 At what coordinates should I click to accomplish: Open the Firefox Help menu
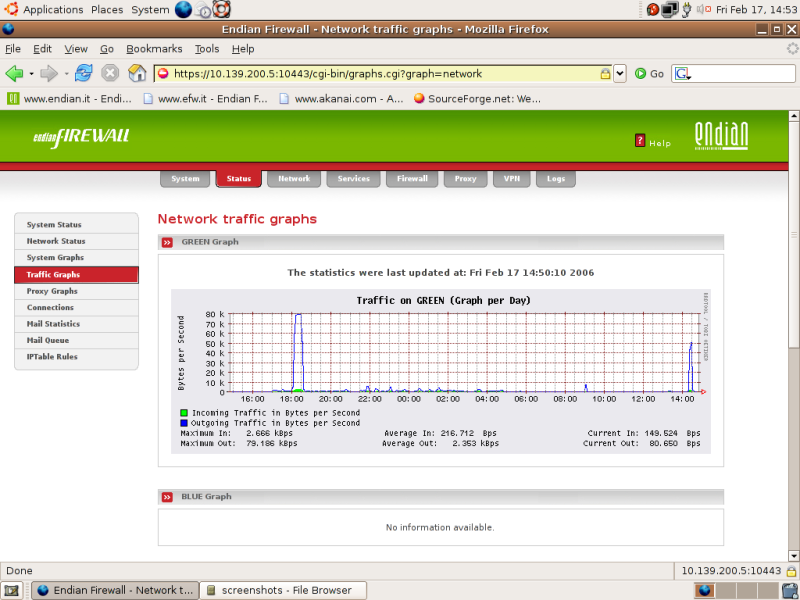pos(243,49)
